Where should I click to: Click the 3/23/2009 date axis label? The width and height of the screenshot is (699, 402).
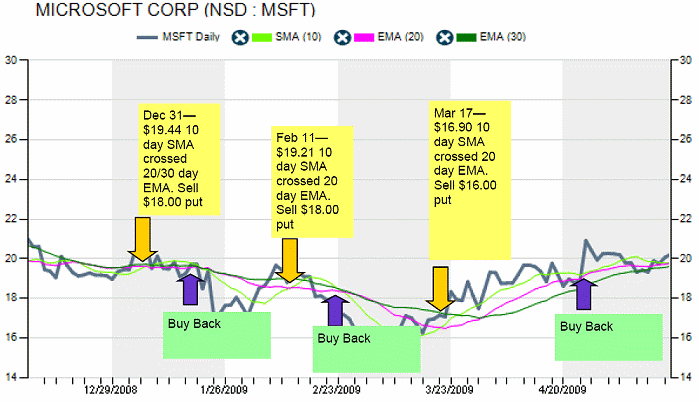click(449, 390)
